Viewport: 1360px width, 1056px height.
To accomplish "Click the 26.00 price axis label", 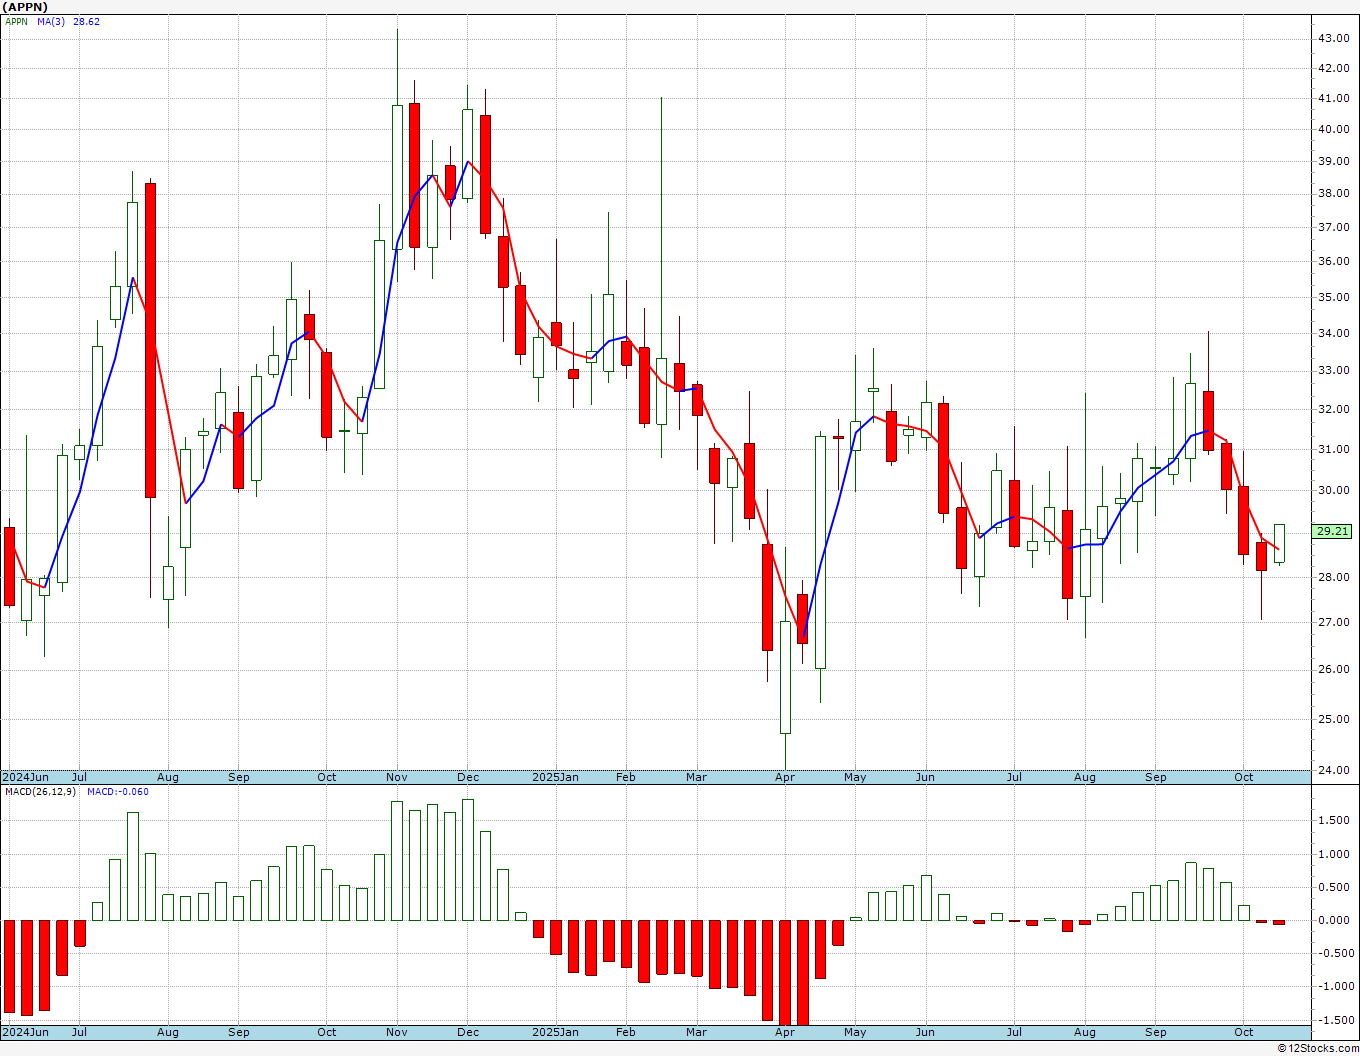I will pos(1333,669).
